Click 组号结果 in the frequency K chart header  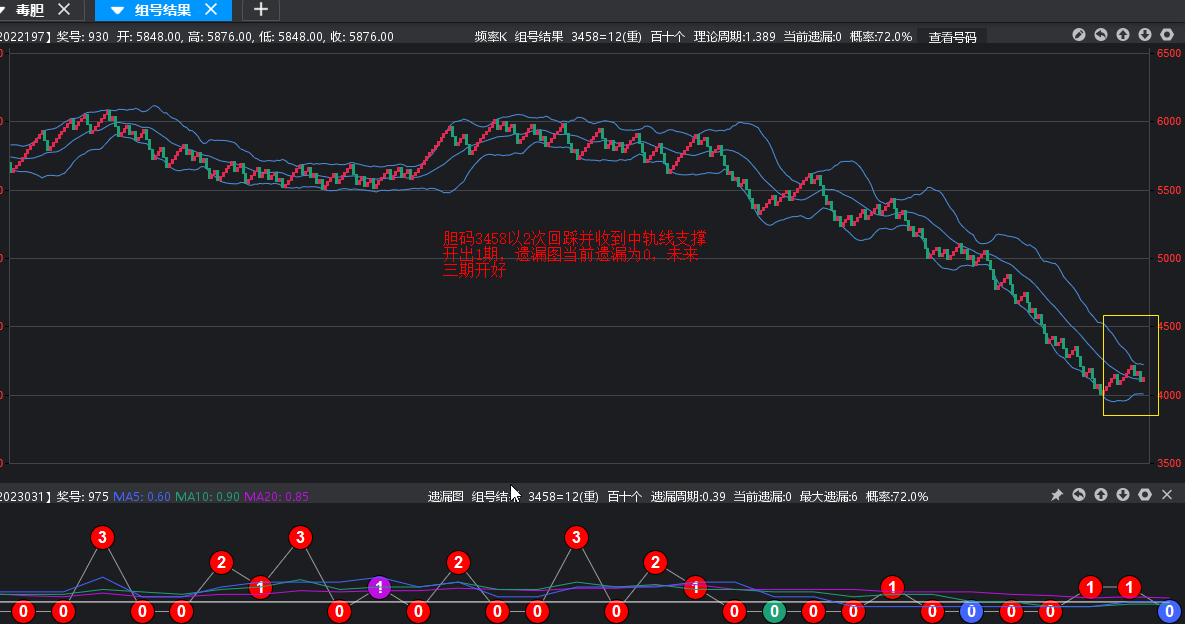[539, 36]
